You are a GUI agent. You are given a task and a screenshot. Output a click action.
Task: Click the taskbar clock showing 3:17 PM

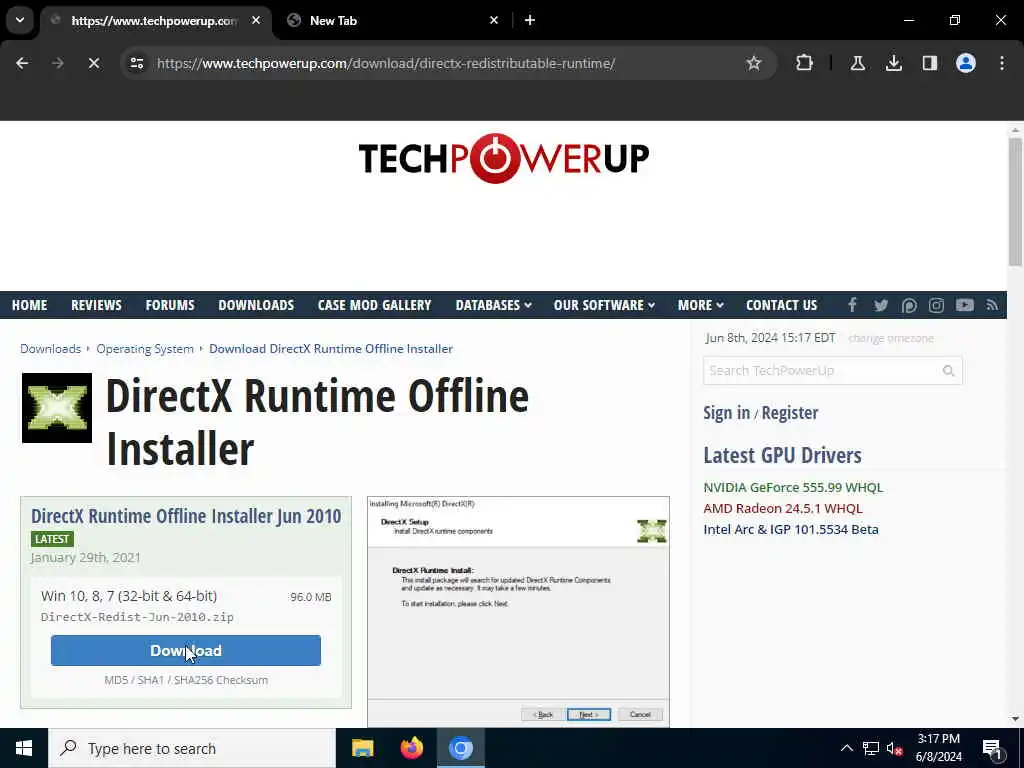[x=938, y=748]
